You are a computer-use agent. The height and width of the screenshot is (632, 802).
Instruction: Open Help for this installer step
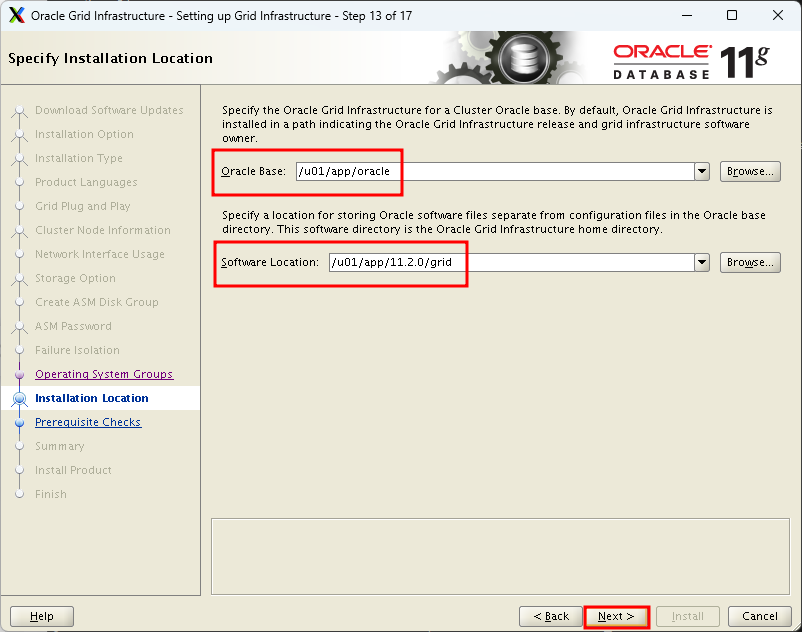click(42, 617)
